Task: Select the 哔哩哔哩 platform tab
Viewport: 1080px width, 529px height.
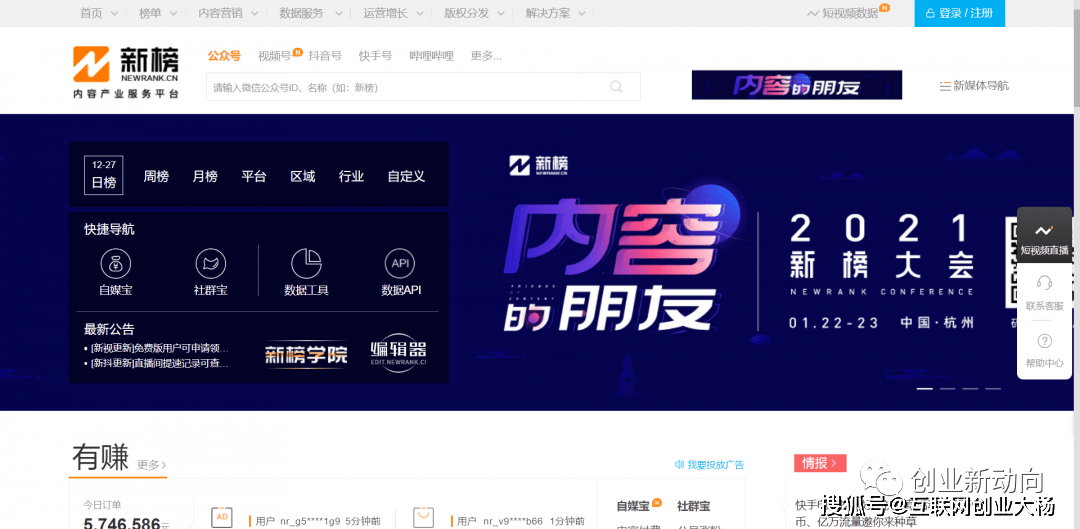Action: 431,56
